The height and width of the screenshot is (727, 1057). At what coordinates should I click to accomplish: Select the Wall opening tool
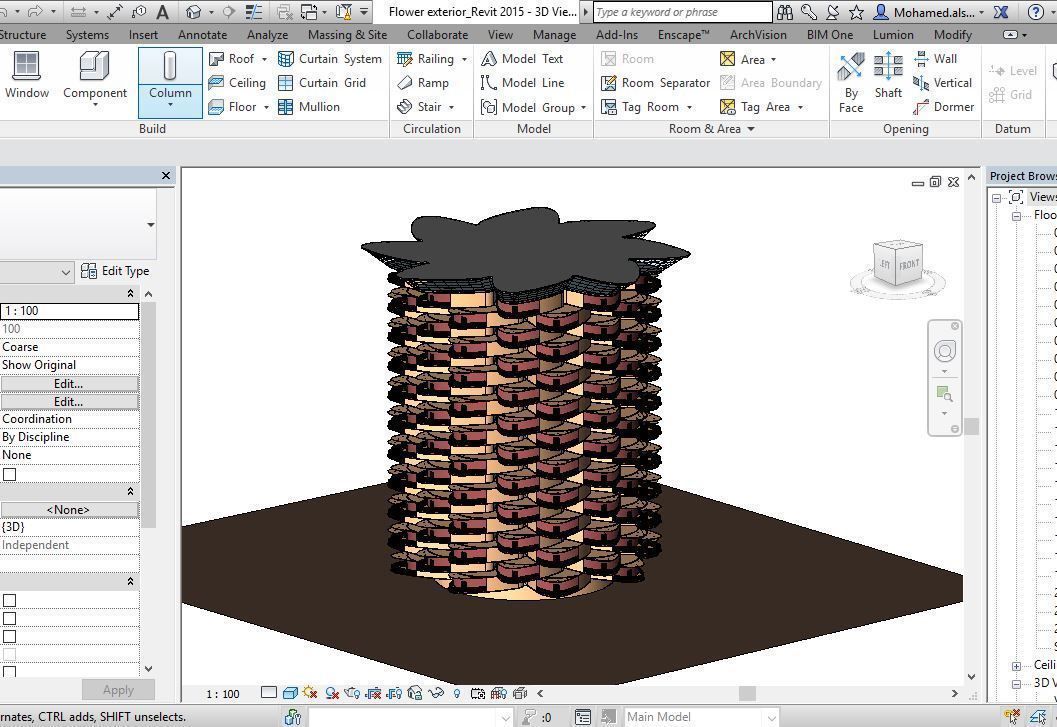coord(935,59)
